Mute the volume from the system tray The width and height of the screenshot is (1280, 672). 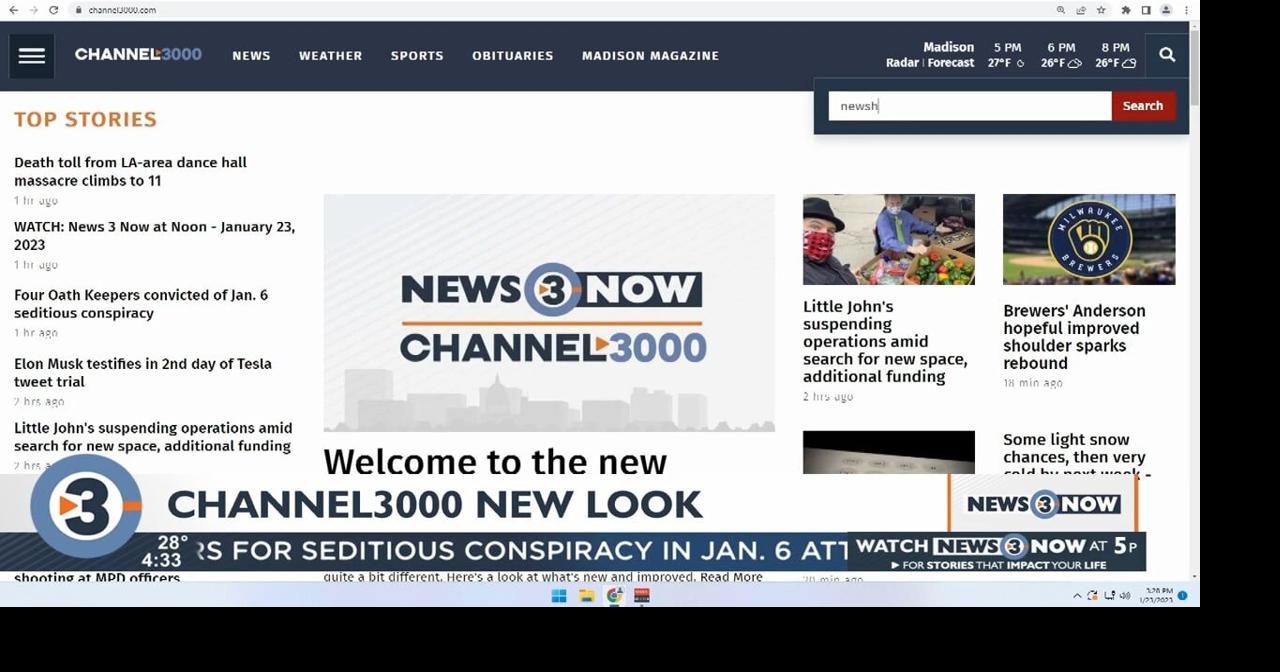[x=1124, y=595]
